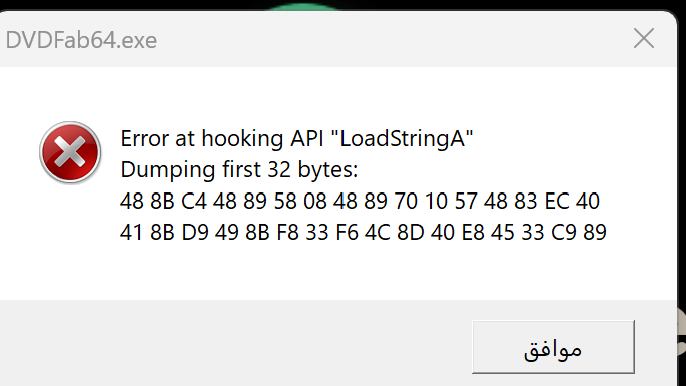Click the second hex row starting "41 8B D9"

tap(363, 232)
